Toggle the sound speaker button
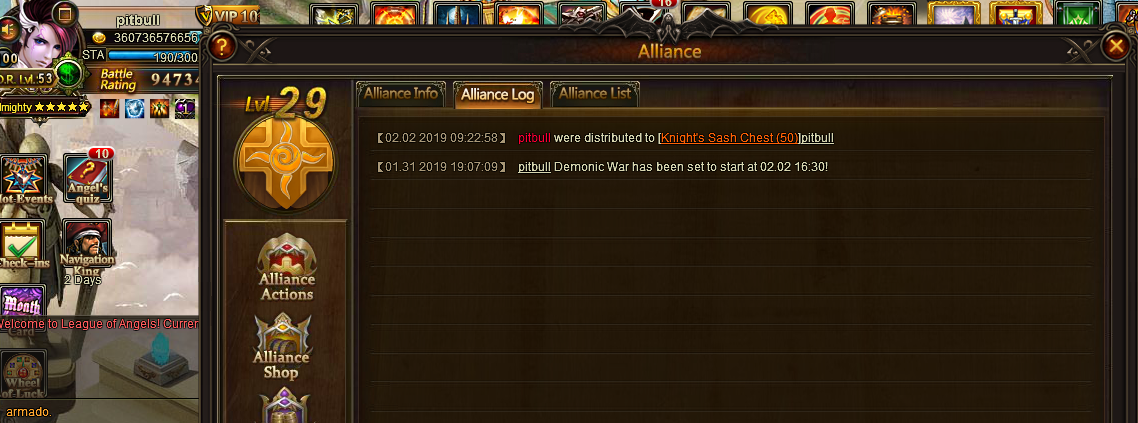 [x=8, y=29]
